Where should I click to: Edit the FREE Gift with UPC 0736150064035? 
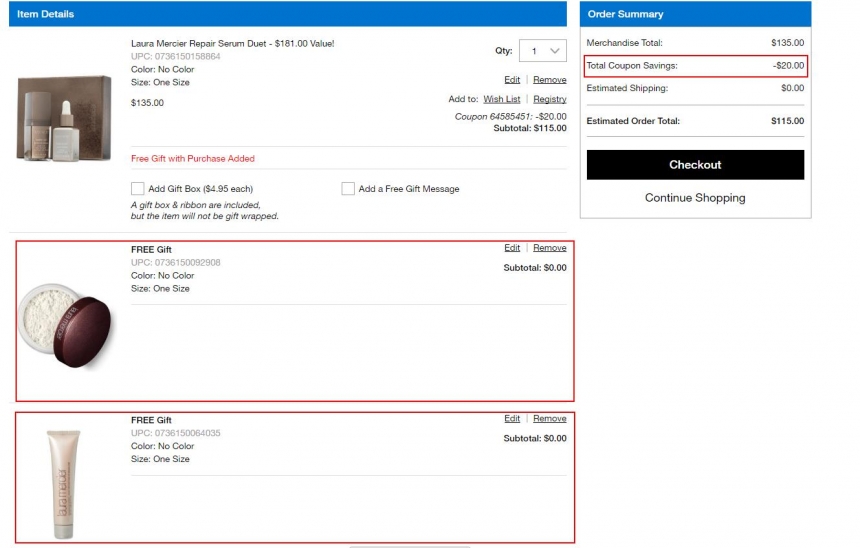tap(512, 419)
